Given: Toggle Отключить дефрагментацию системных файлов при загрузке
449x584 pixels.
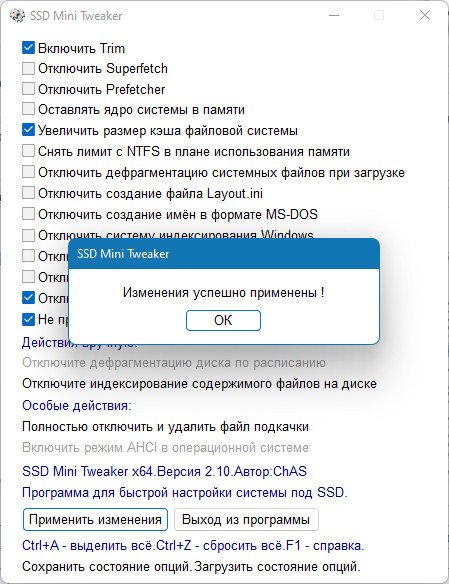Looking at the screenshot, I should 28,172.
